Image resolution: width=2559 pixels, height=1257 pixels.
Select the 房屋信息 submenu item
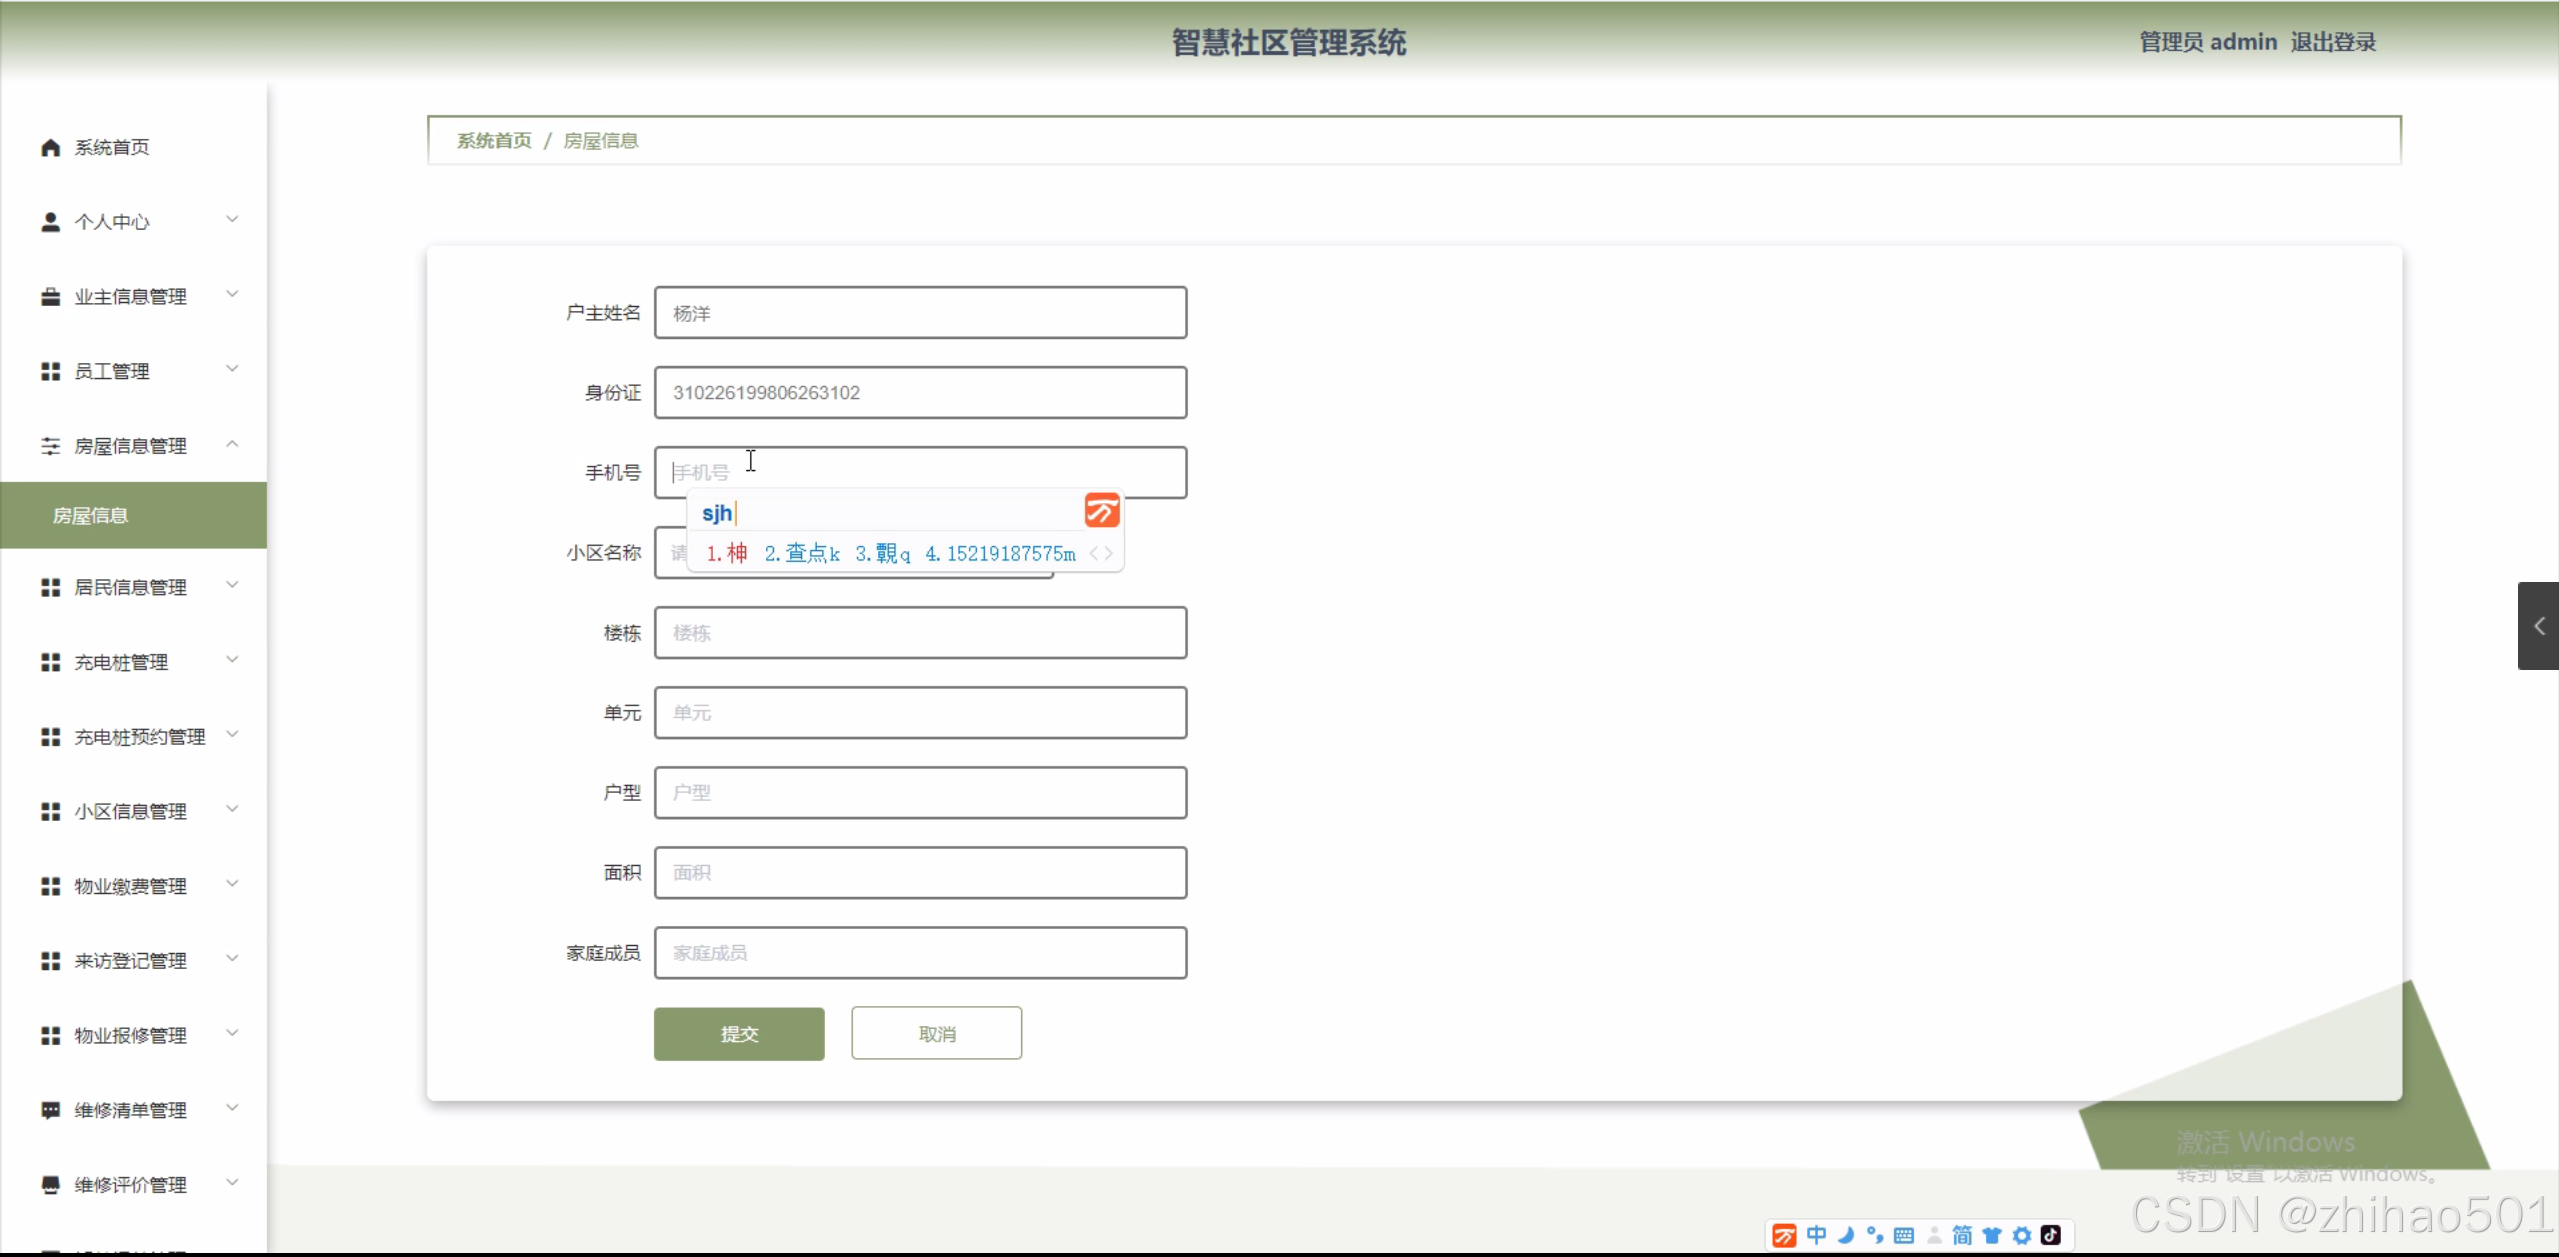pyautogui.click(x=90, y=516)
